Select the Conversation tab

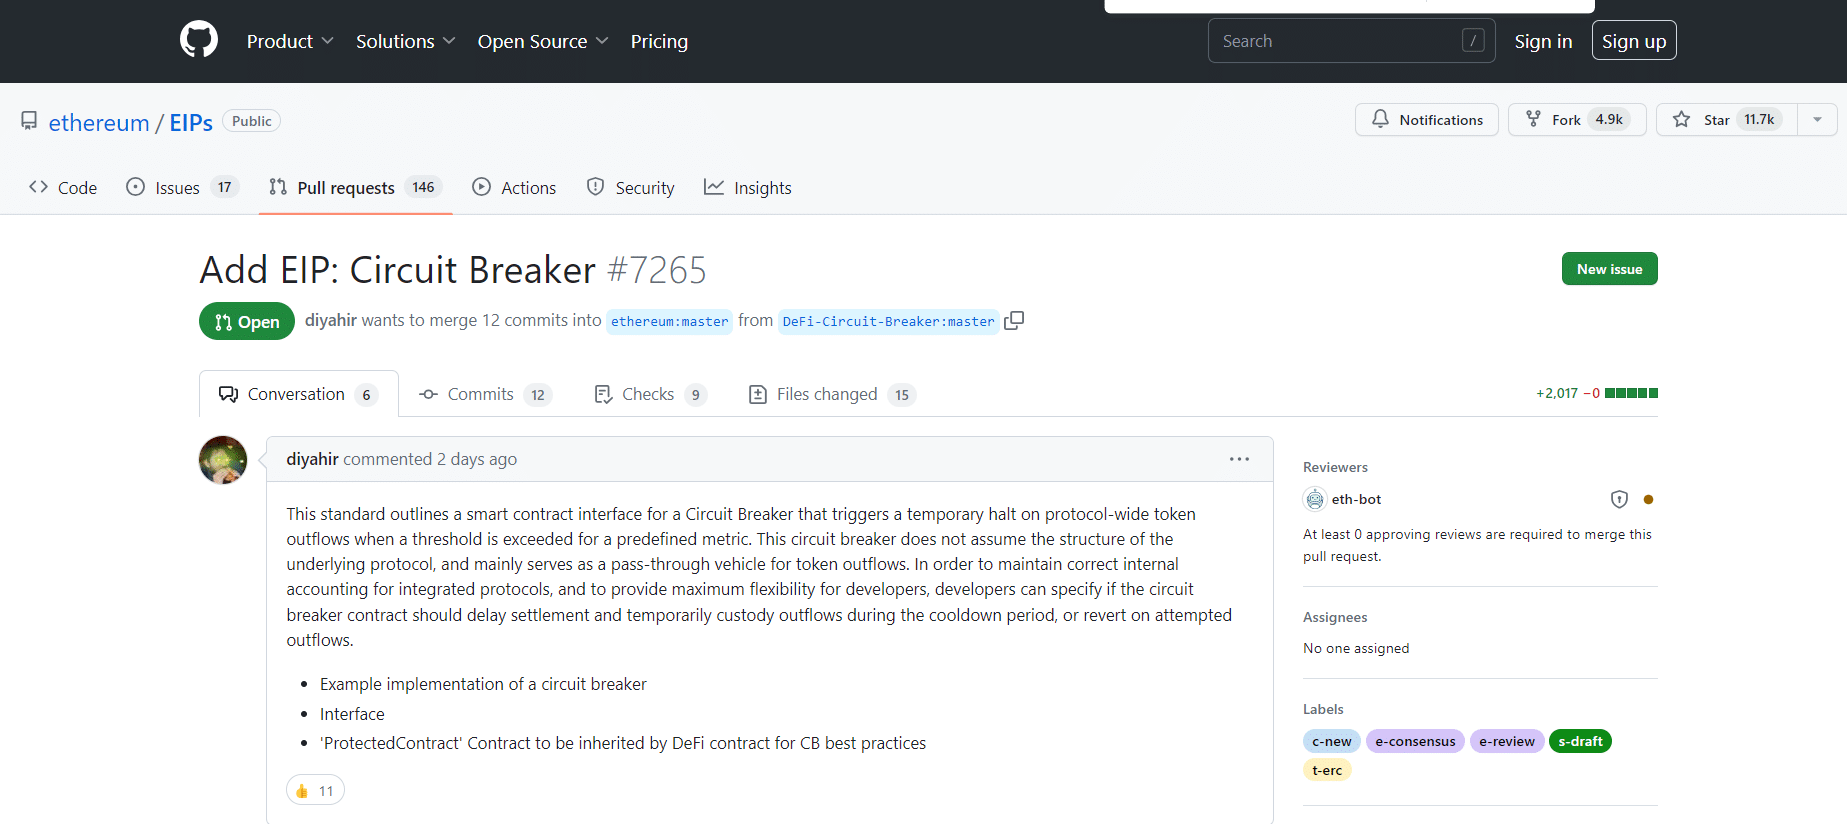(299, 394)
